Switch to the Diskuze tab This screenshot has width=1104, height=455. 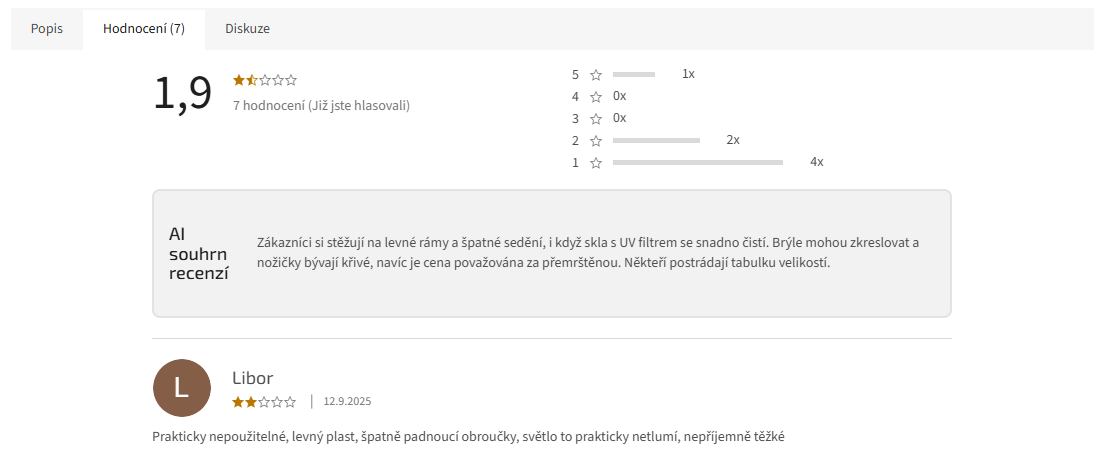(x=247, y=29)
